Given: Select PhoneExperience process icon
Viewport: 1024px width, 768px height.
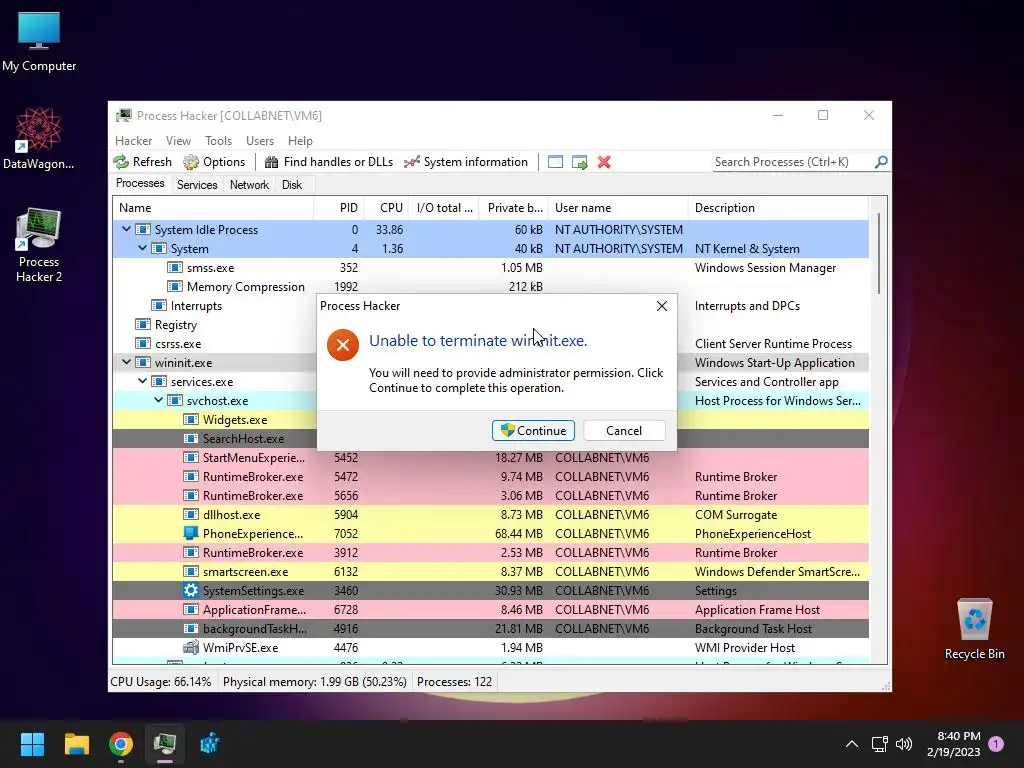Looking at the screenshot, I should pyautogui.click(x=191, y=534).
